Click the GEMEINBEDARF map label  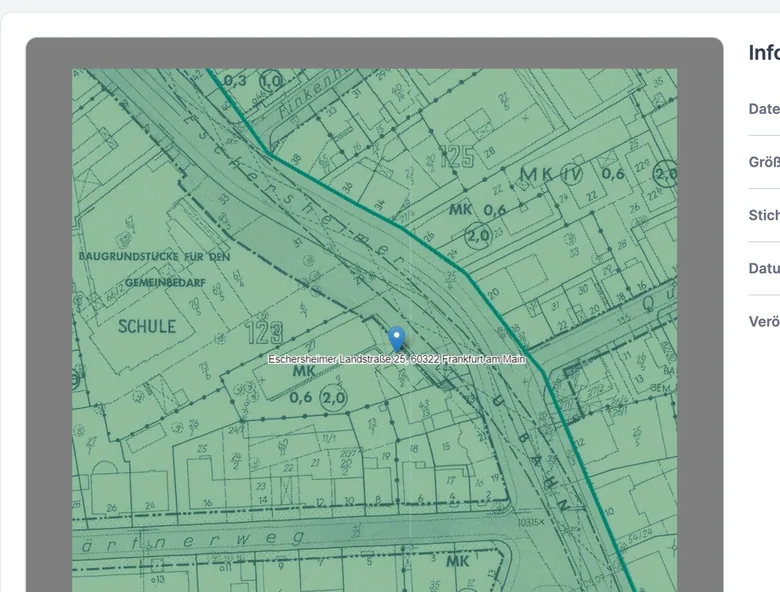(165, 283)
